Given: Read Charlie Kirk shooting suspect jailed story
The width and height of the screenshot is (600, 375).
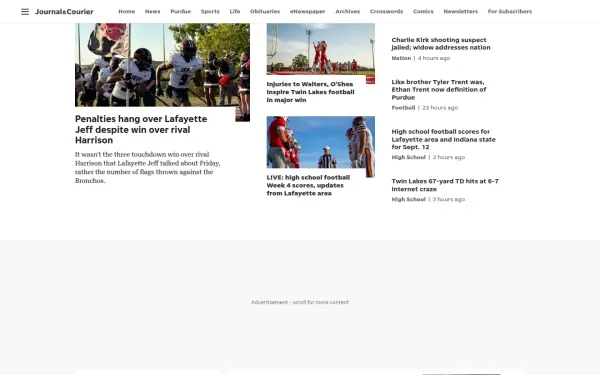Looking at the screenshot, I should [441, 44].
